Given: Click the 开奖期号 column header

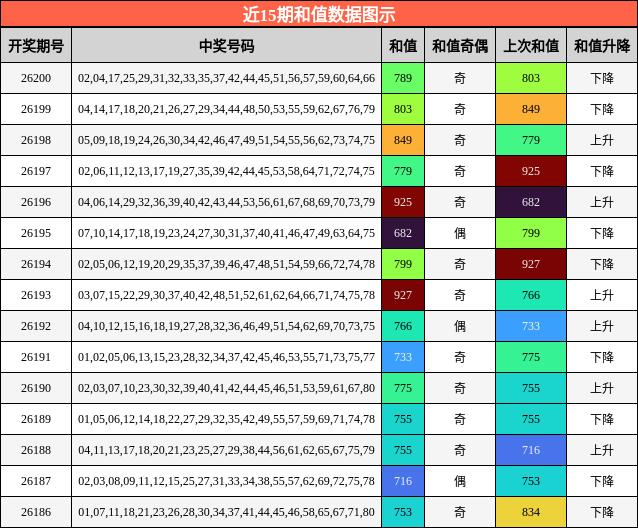Looking at the screenshot, I should pos(36,46).
